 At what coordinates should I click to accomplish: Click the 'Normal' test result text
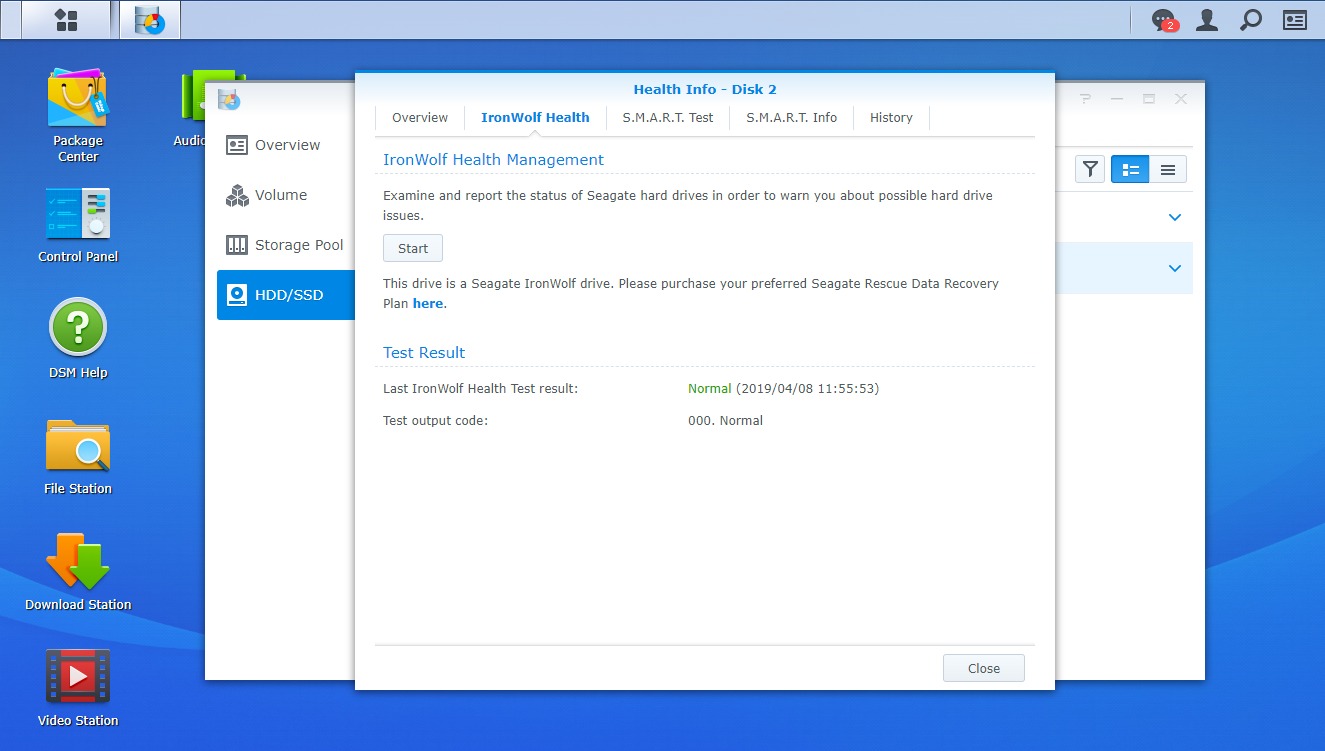point(710,388)
